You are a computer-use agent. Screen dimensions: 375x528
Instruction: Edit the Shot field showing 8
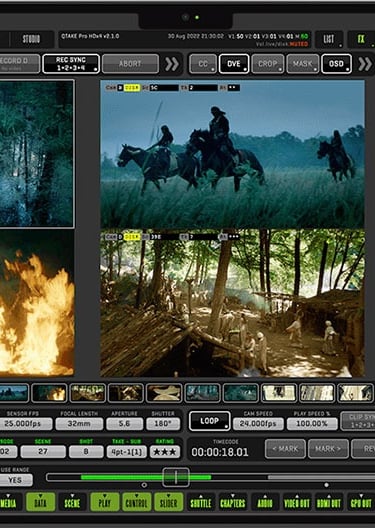pos(86,452)
